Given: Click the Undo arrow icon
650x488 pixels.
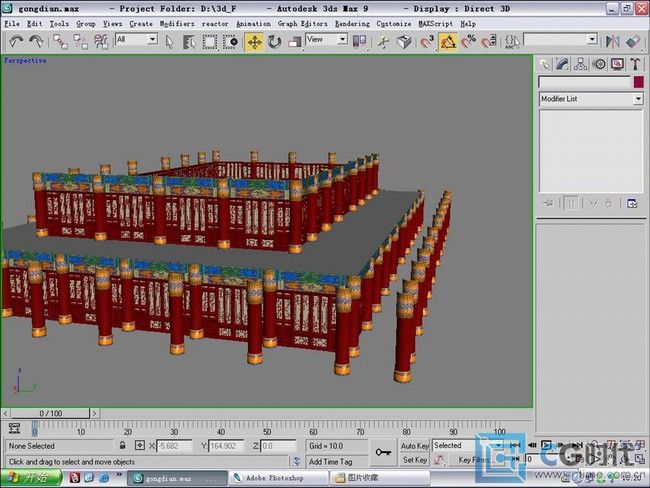Looking at the screenshot, I should tap(16, 41).
